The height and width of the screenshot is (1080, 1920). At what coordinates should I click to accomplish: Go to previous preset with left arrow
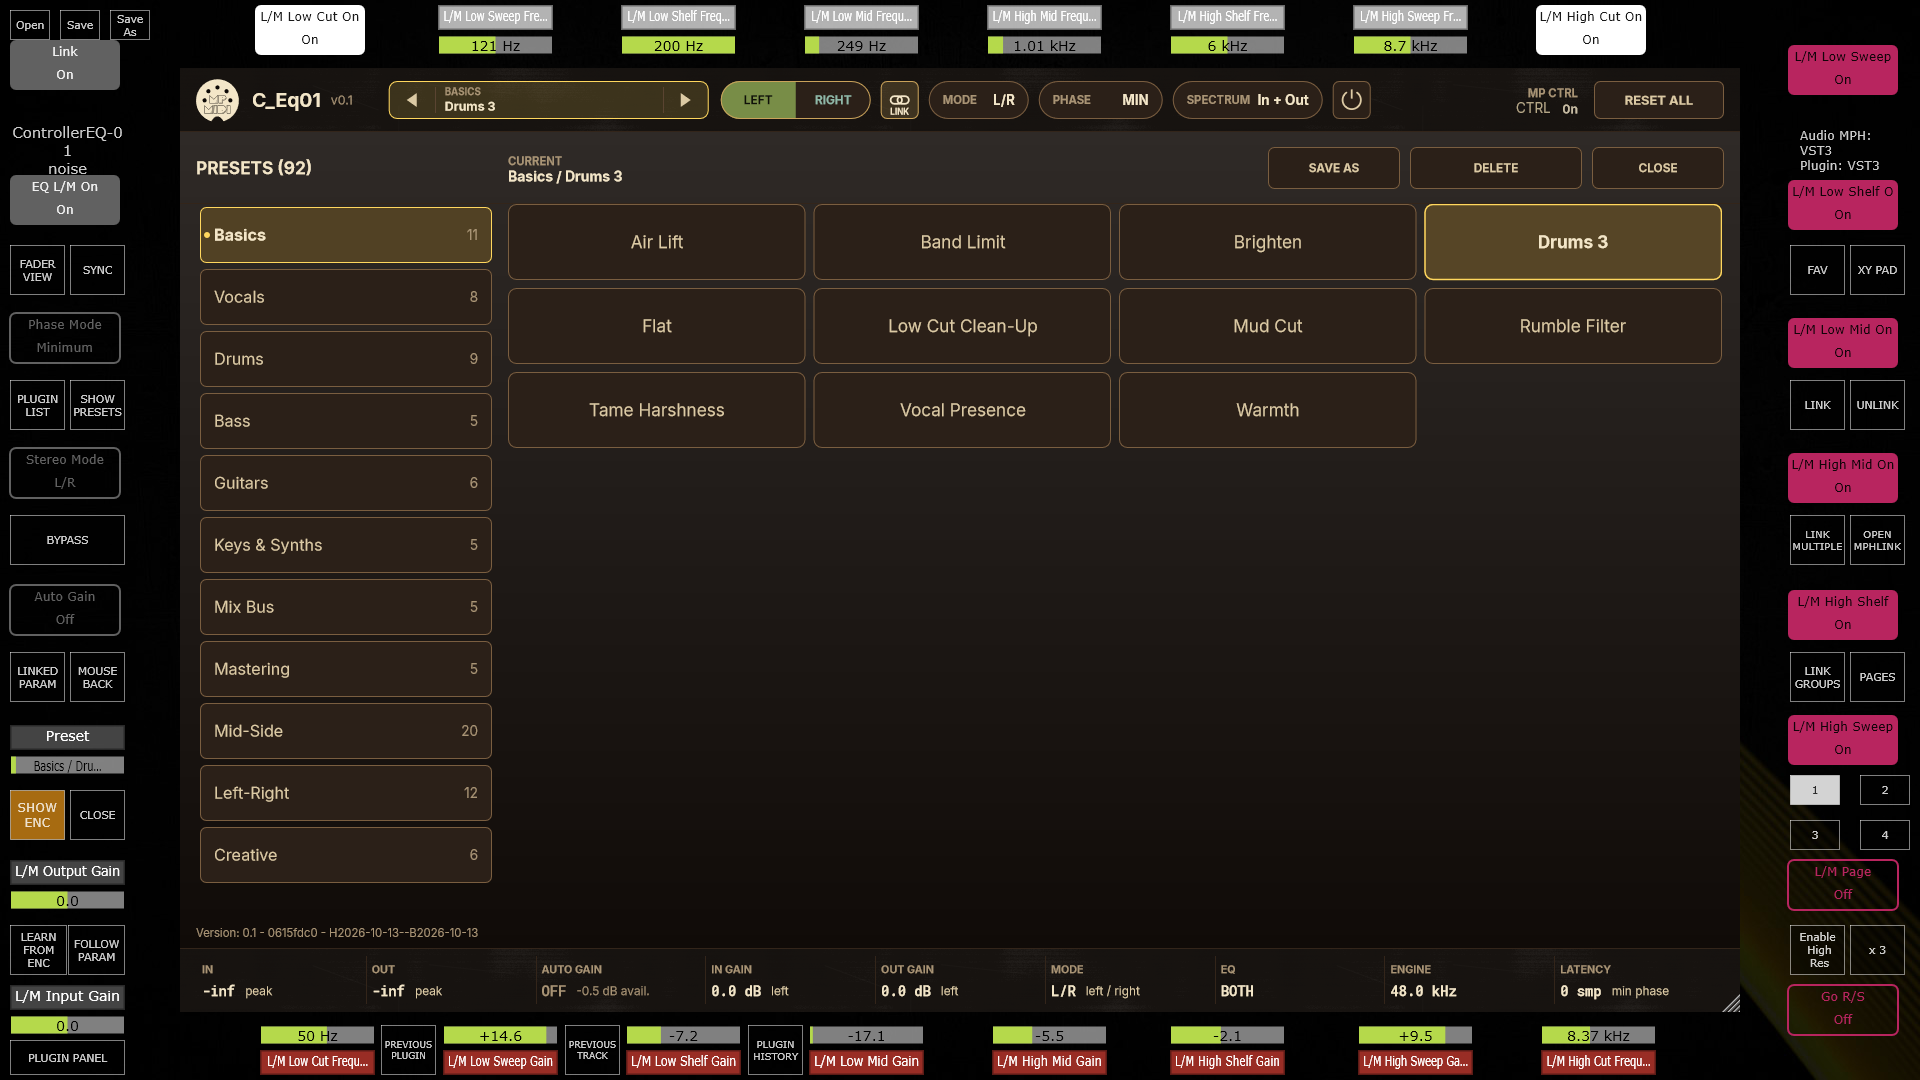pos(412,100)
